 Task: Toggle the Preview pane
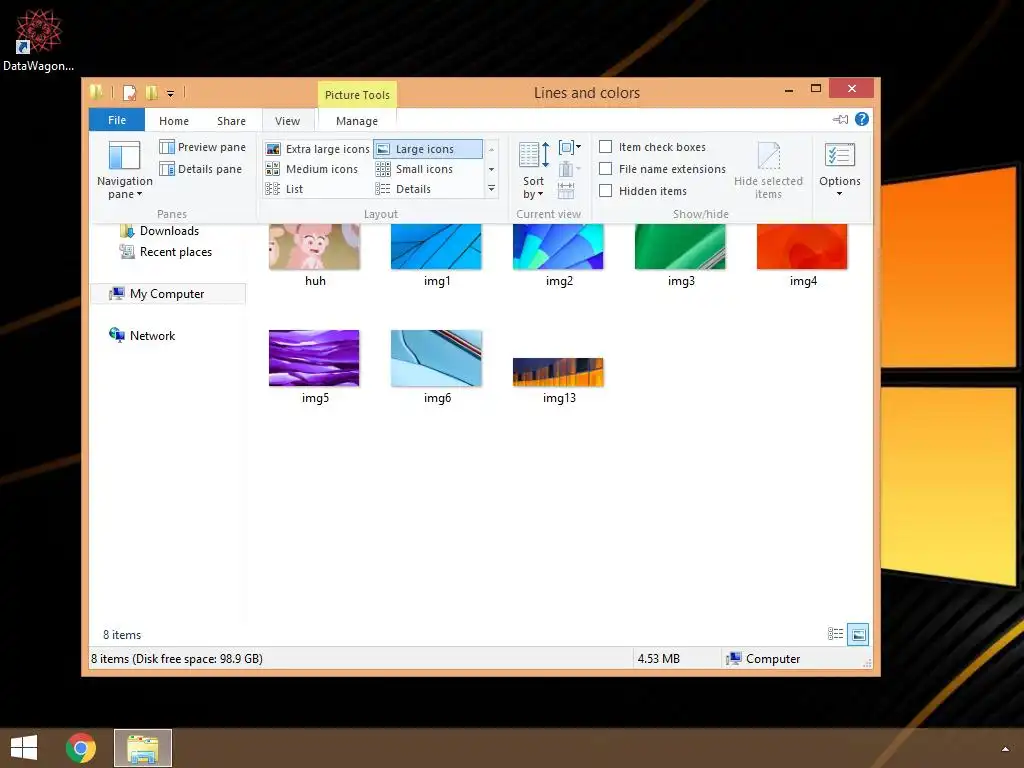coord(202,147)
